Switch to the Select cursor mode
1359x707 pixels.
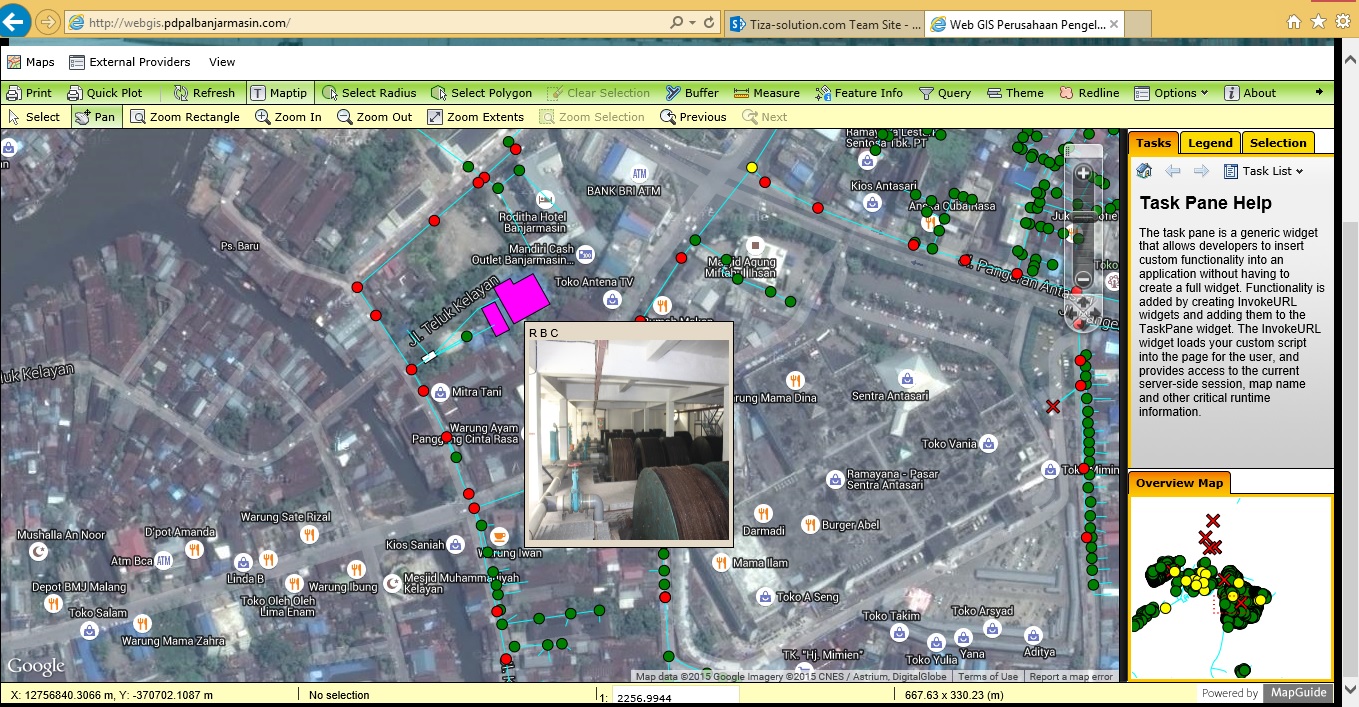(x=33, y=117)
